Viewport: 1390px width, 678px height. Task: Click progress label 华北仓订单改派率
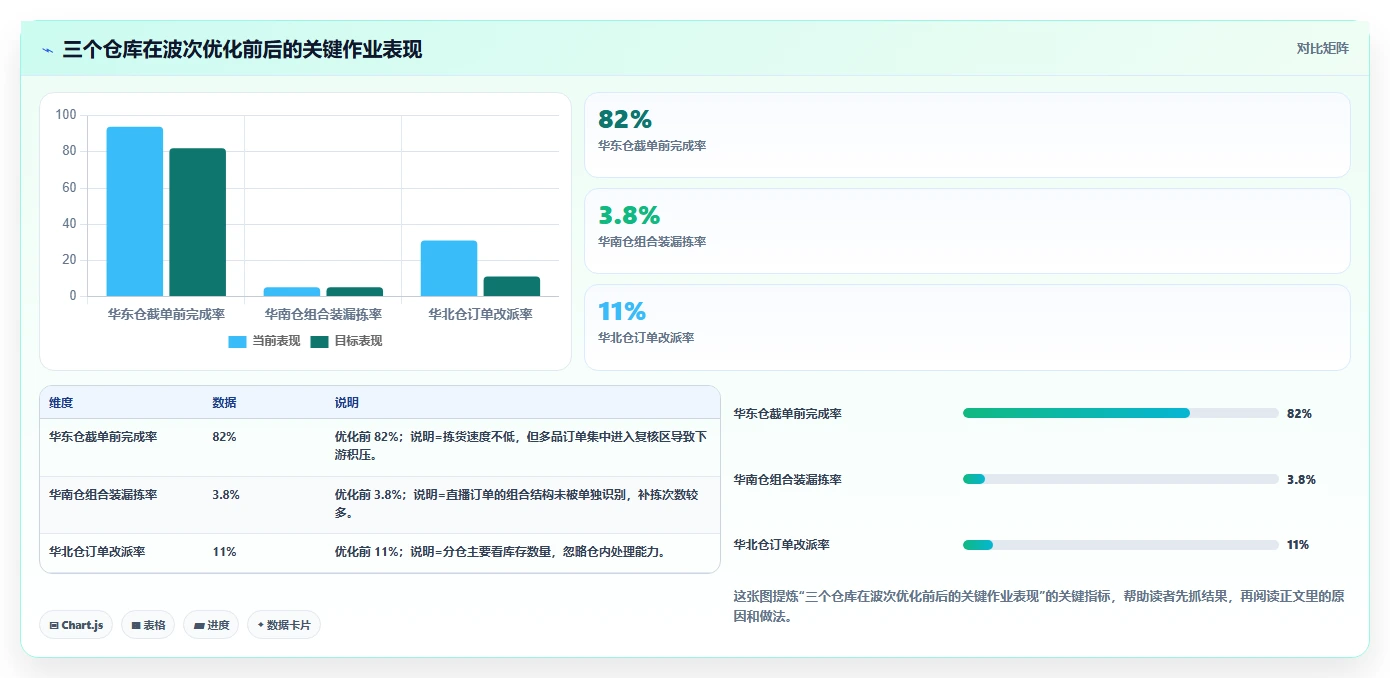(x=781, y=545)
